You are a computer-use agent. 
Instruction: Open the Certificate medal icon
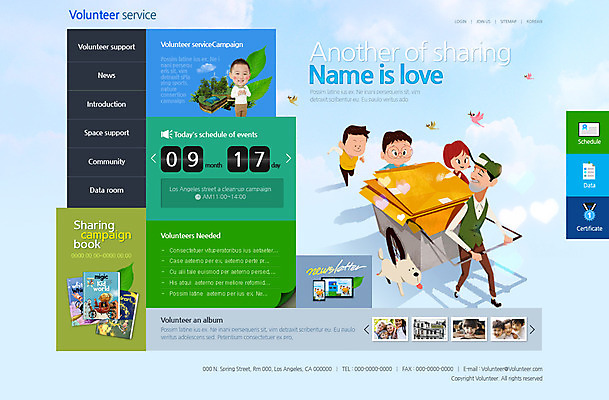[x=589, y=213]
